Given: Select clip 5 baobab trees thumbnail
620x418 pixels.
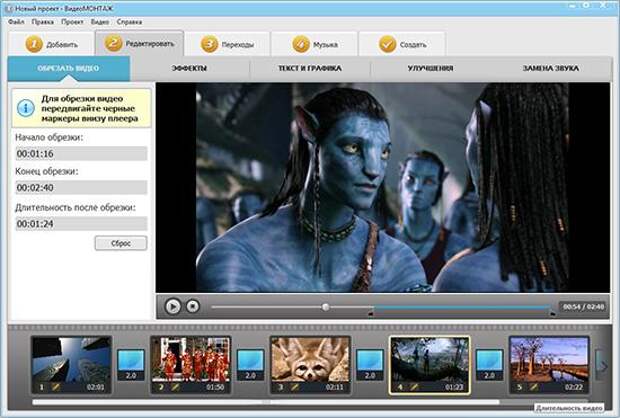Looking at the screenshot, I should pyautogui.click(x=549, y=365).
